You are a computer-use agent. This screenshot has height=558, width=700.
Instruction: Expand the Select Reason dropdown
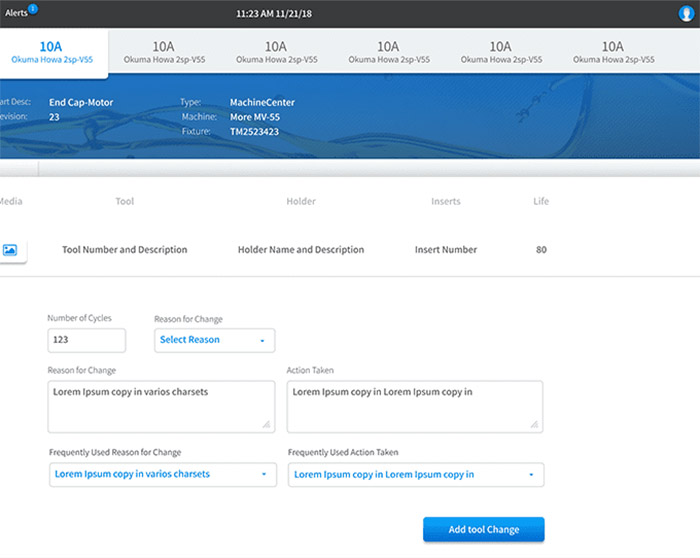[x=214, y=340]
